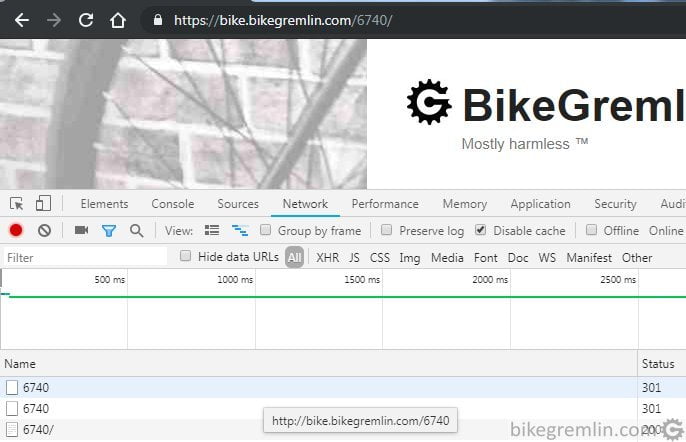The image size is (686, 442).
Task: Click the 2500 ms timeline marker
Action: click(x=618, y=280)
